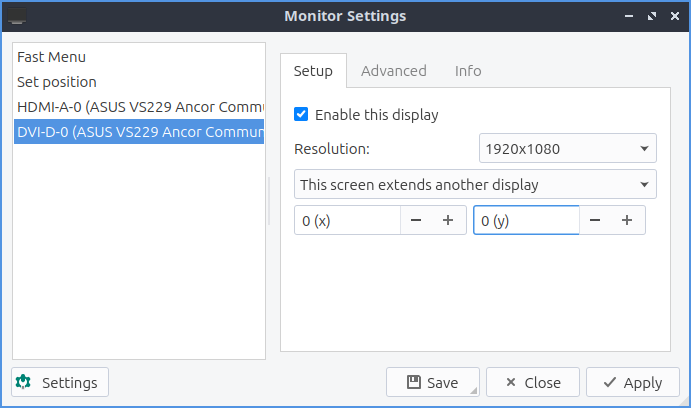Close the window using the title bar X
Viewport: 691px width, 408px height.
674,16
